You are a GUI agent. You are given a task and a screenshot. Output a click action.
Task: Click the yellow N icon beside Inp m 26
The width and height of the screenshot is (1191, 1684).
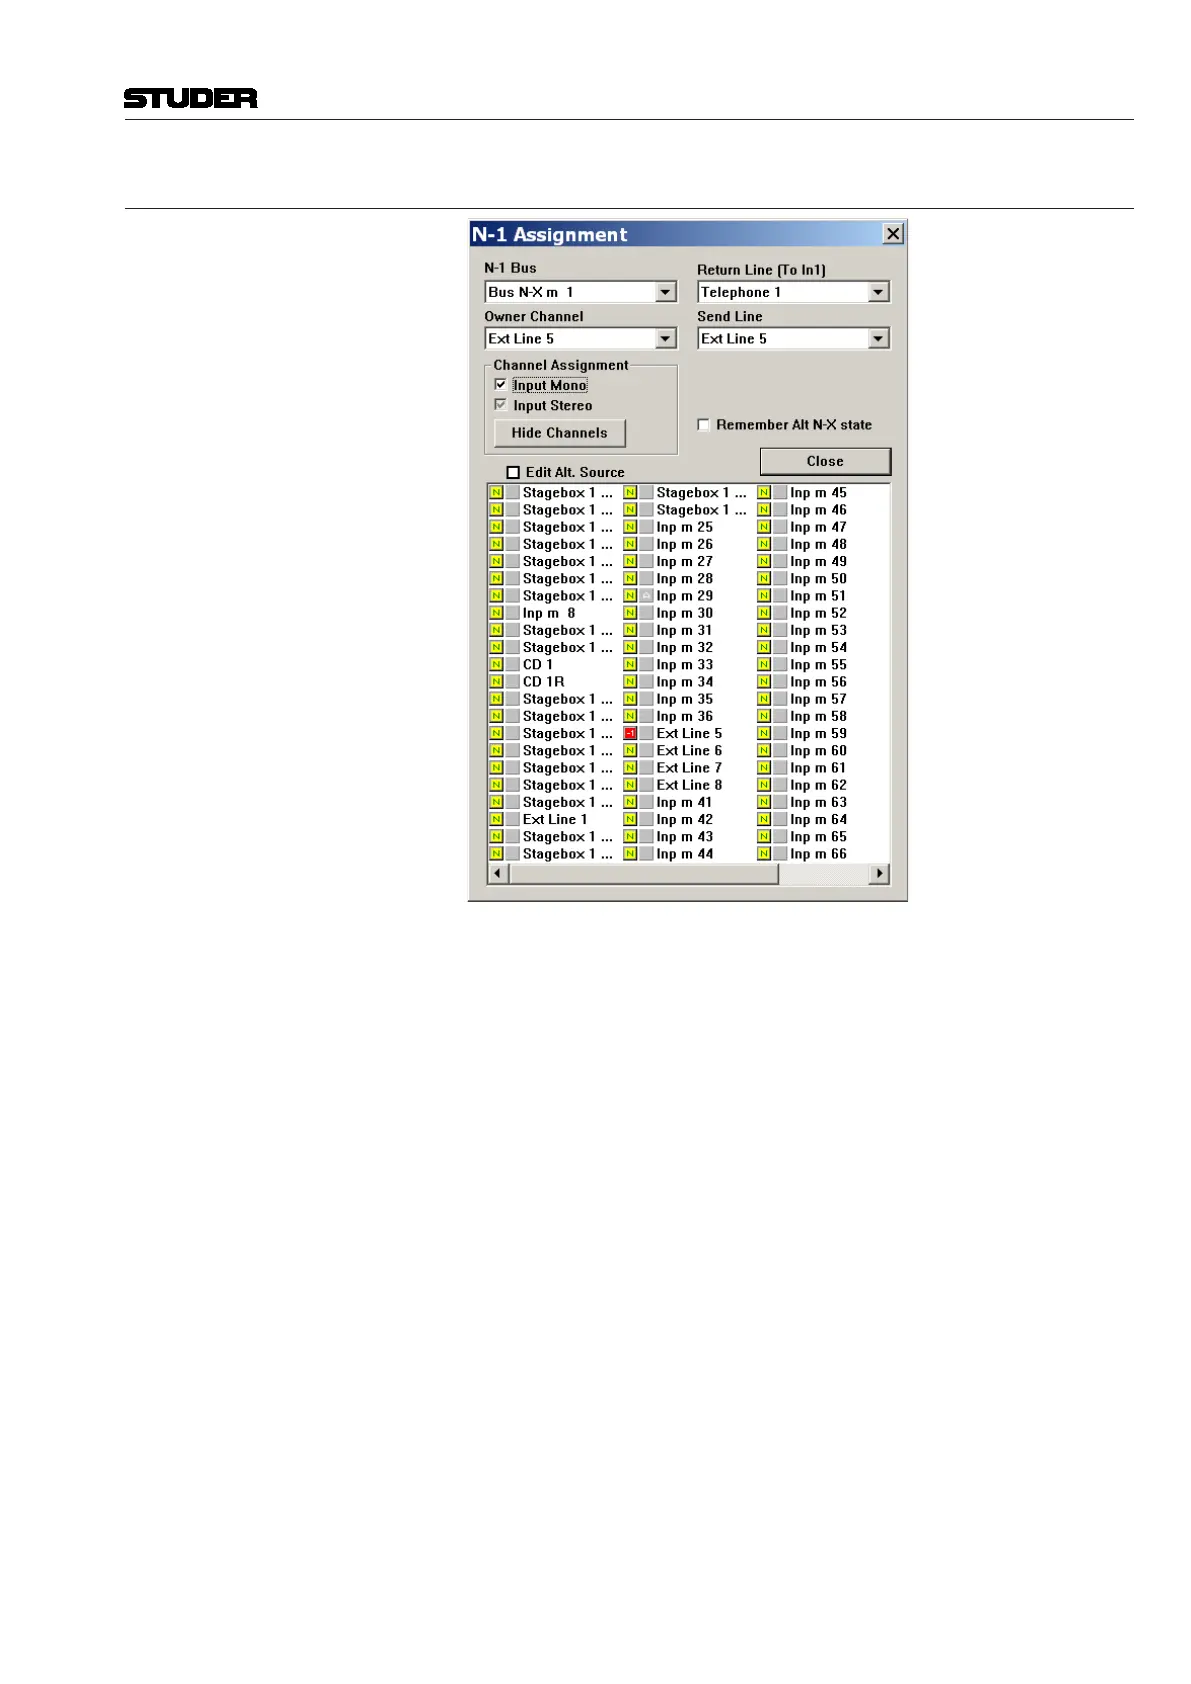click(x=630, y=545)
